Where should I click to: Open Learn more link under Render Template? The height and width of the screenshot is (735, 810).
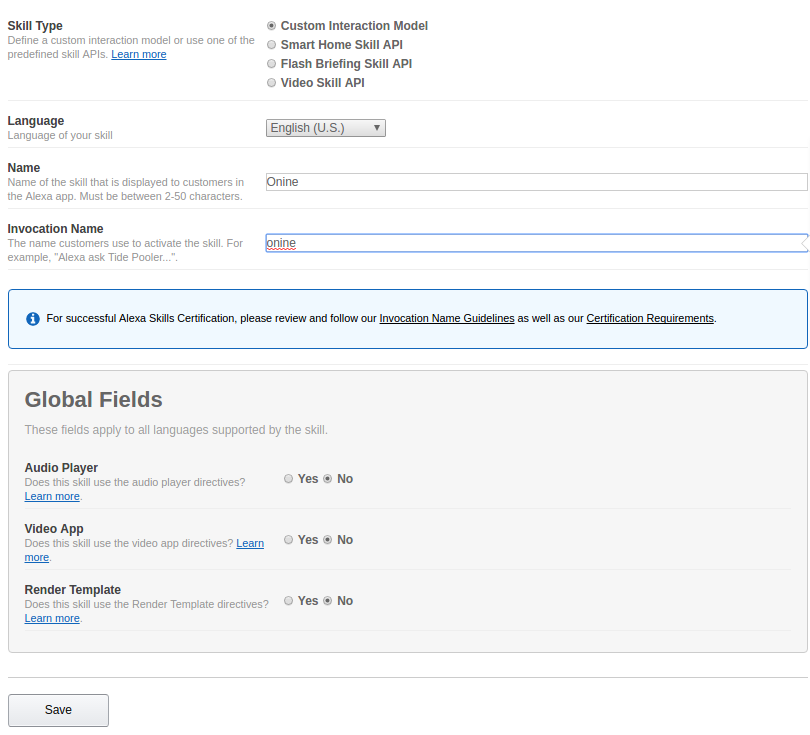52,618
